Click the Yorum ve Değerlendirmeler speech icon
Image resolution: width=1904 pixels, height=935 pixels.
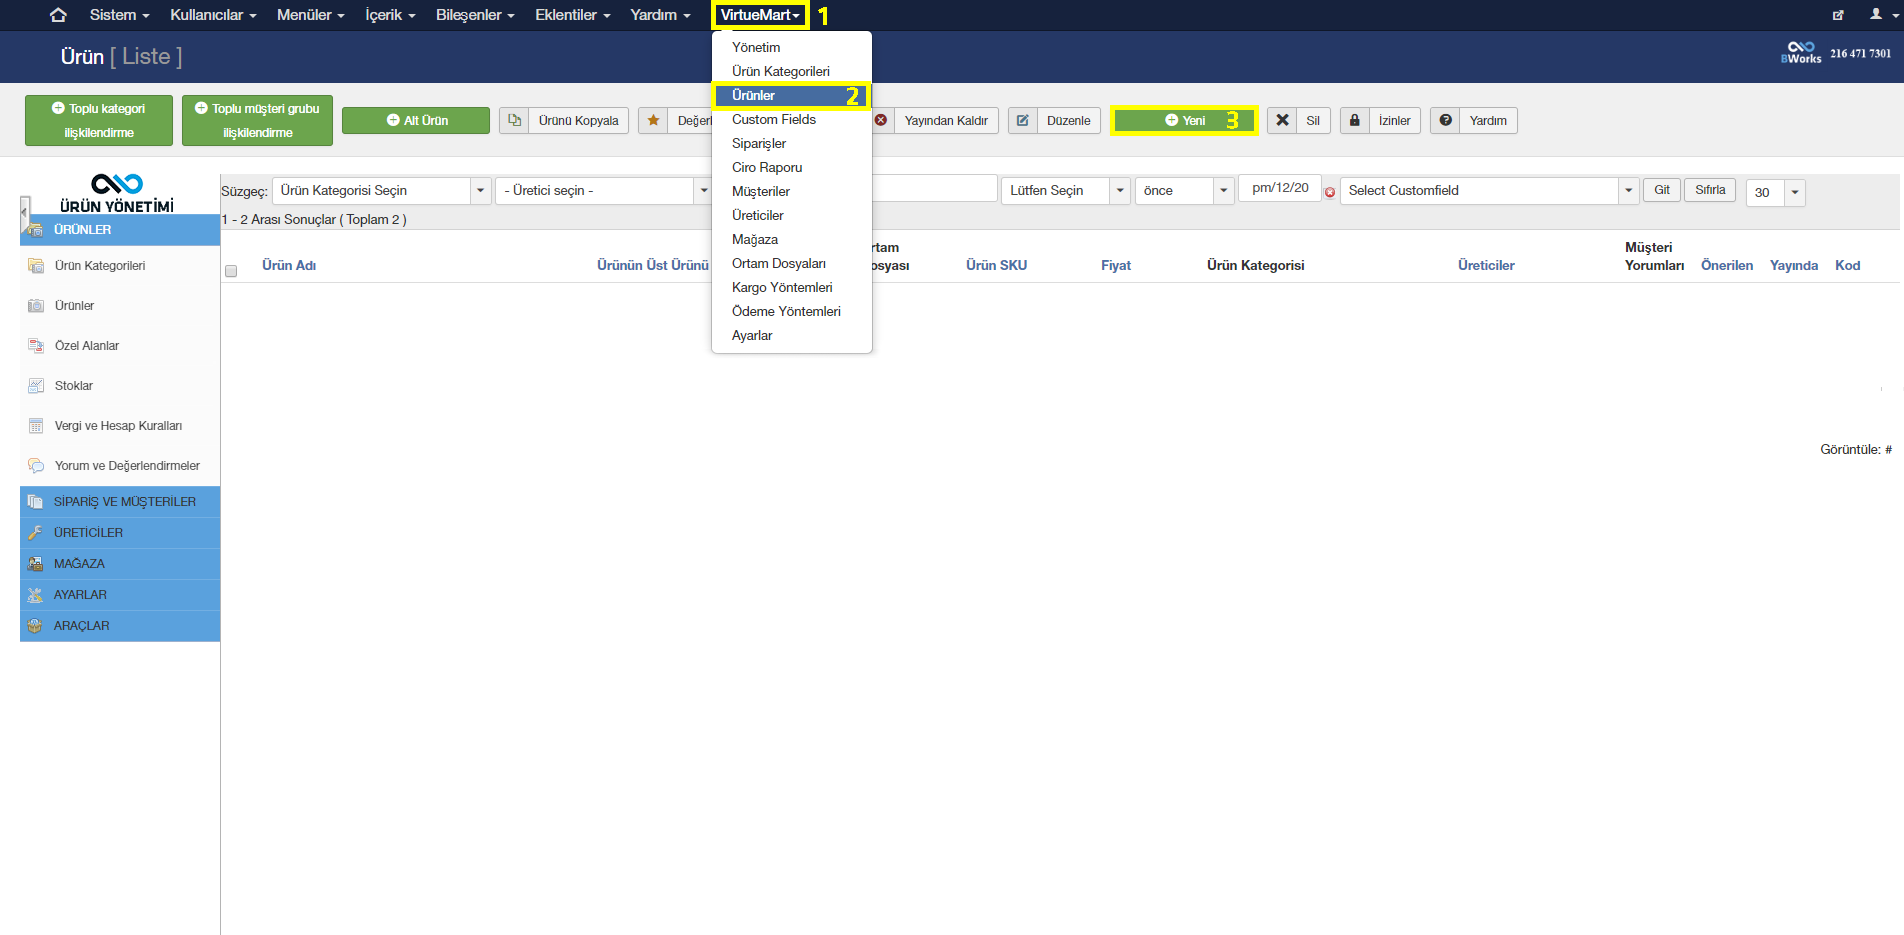click(x=36, y=465)
